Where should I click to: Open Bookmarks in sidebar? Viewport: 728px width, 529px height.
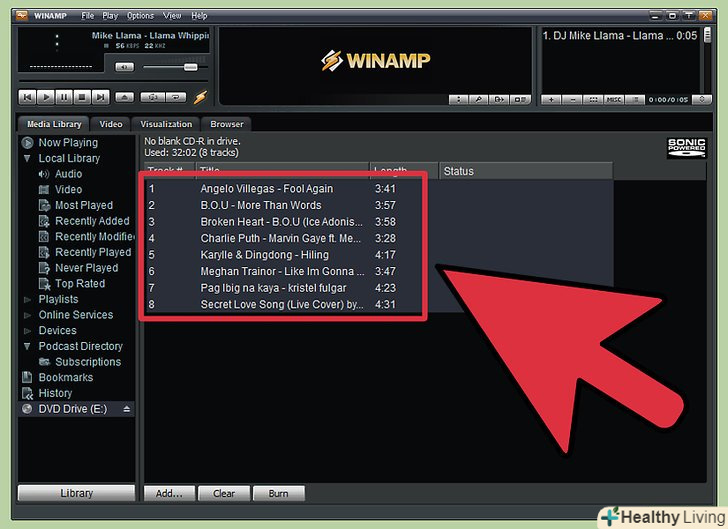tap(65, 378)
